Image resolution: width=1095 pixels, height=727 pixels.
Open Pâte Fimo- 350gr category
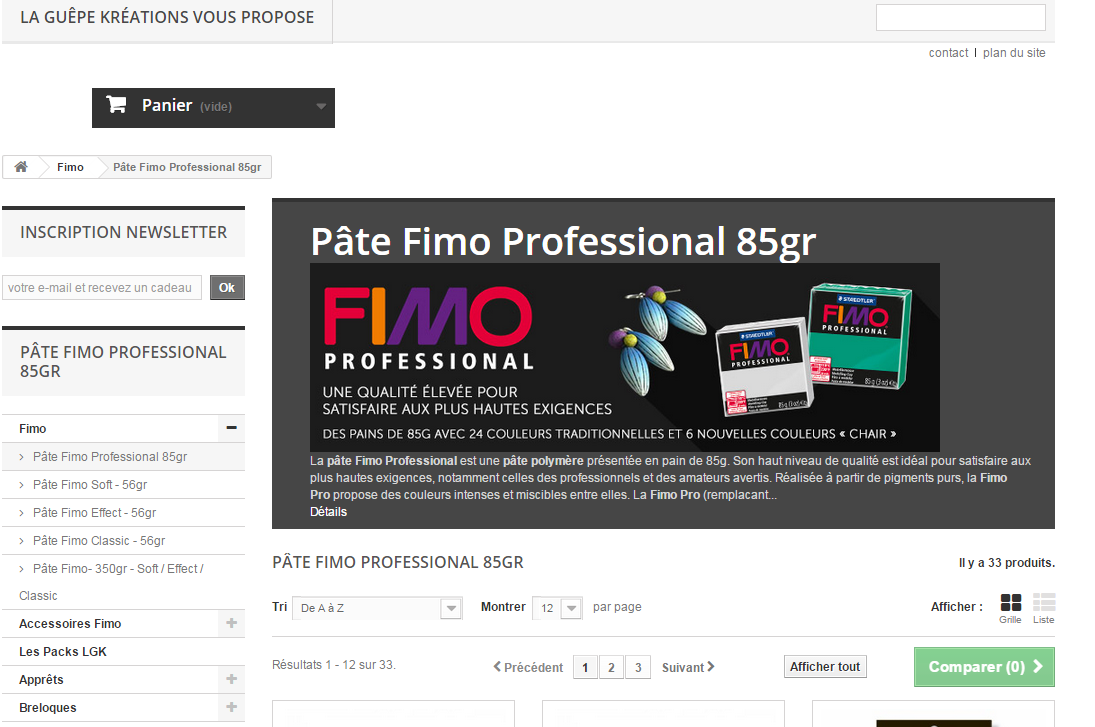tap(112, 582)
